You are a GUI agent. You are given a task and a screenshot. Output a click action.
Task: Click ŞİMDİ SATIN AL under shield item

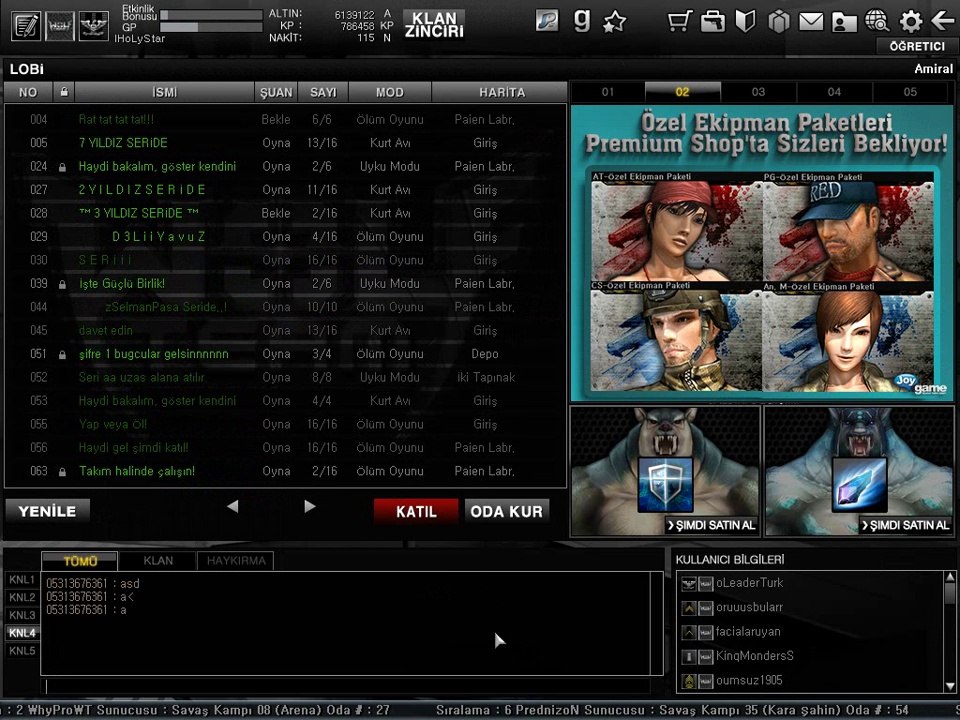click(x=711, y=525)
